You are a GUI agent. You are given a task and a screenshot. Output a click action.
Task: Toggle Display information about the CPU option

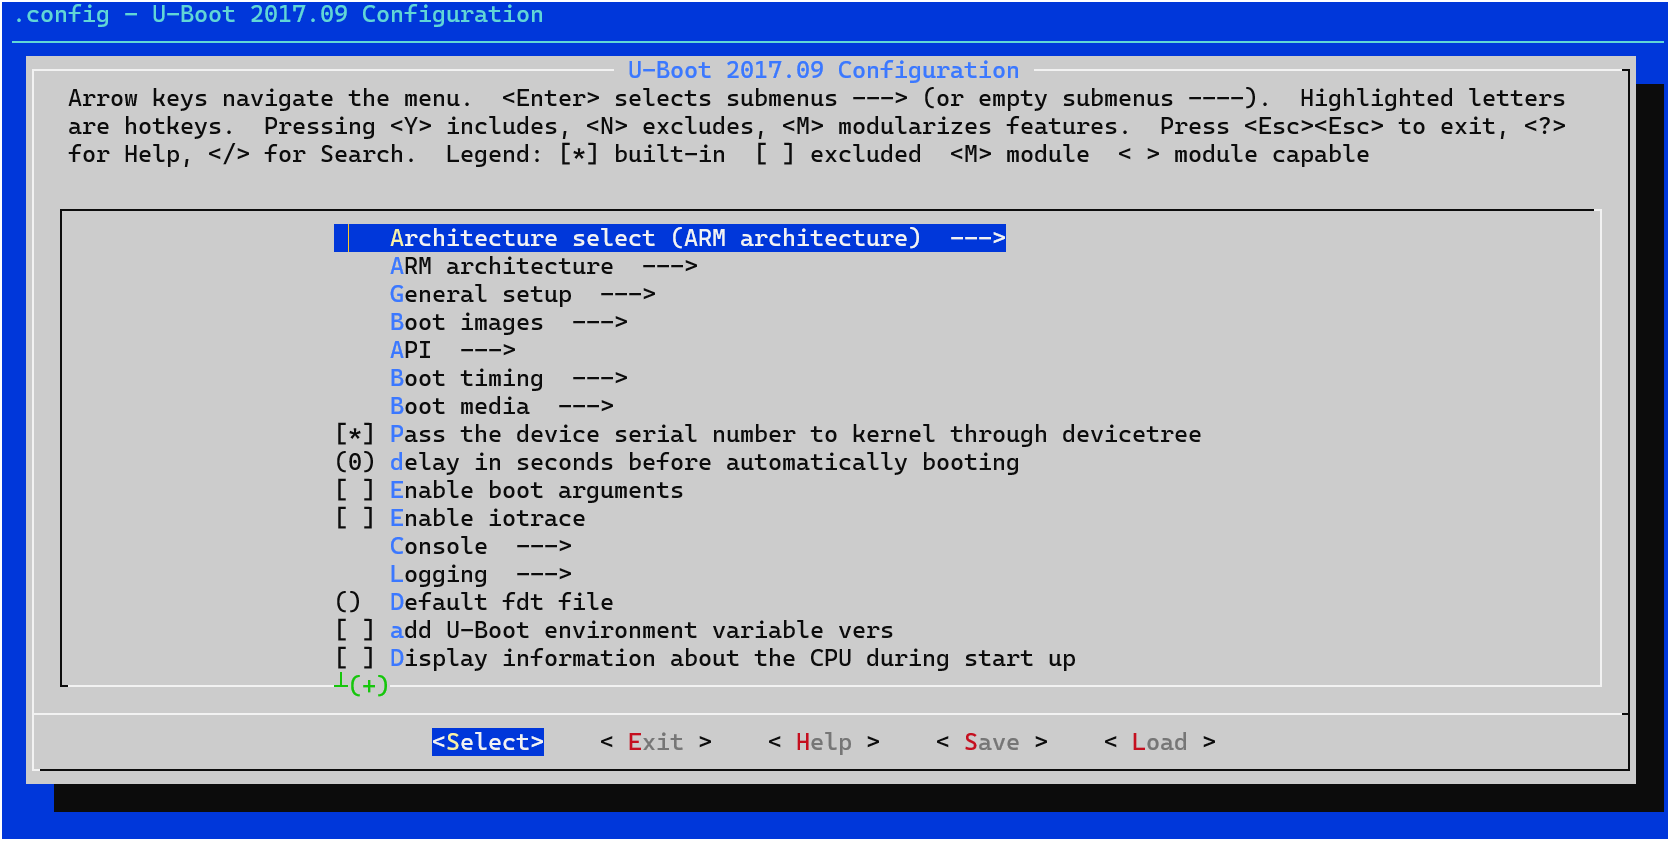pyautogui.click(x=354, y=658)
